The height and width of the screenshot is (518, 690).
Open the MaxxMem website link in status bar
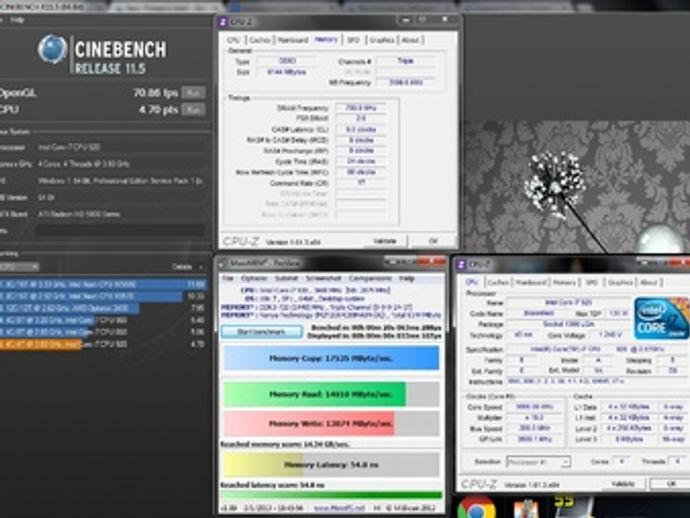point(339,508)
